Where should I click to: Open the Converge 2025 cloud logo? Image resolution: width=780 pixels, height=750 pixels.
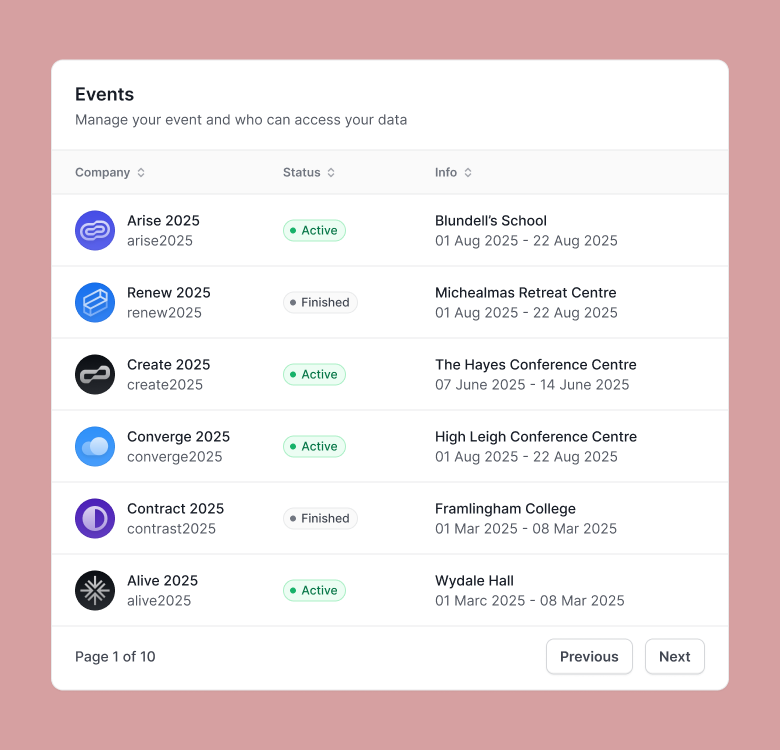[95, 446]
